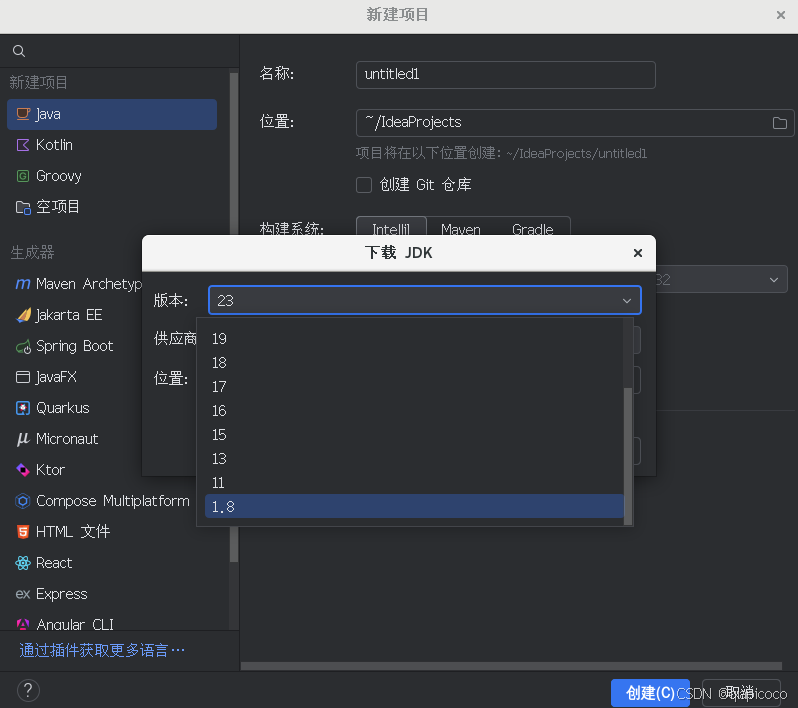Viewport: 798px width, 708px height.
Task: Choose the HTML5 shield icon
Action: [23, 532]
